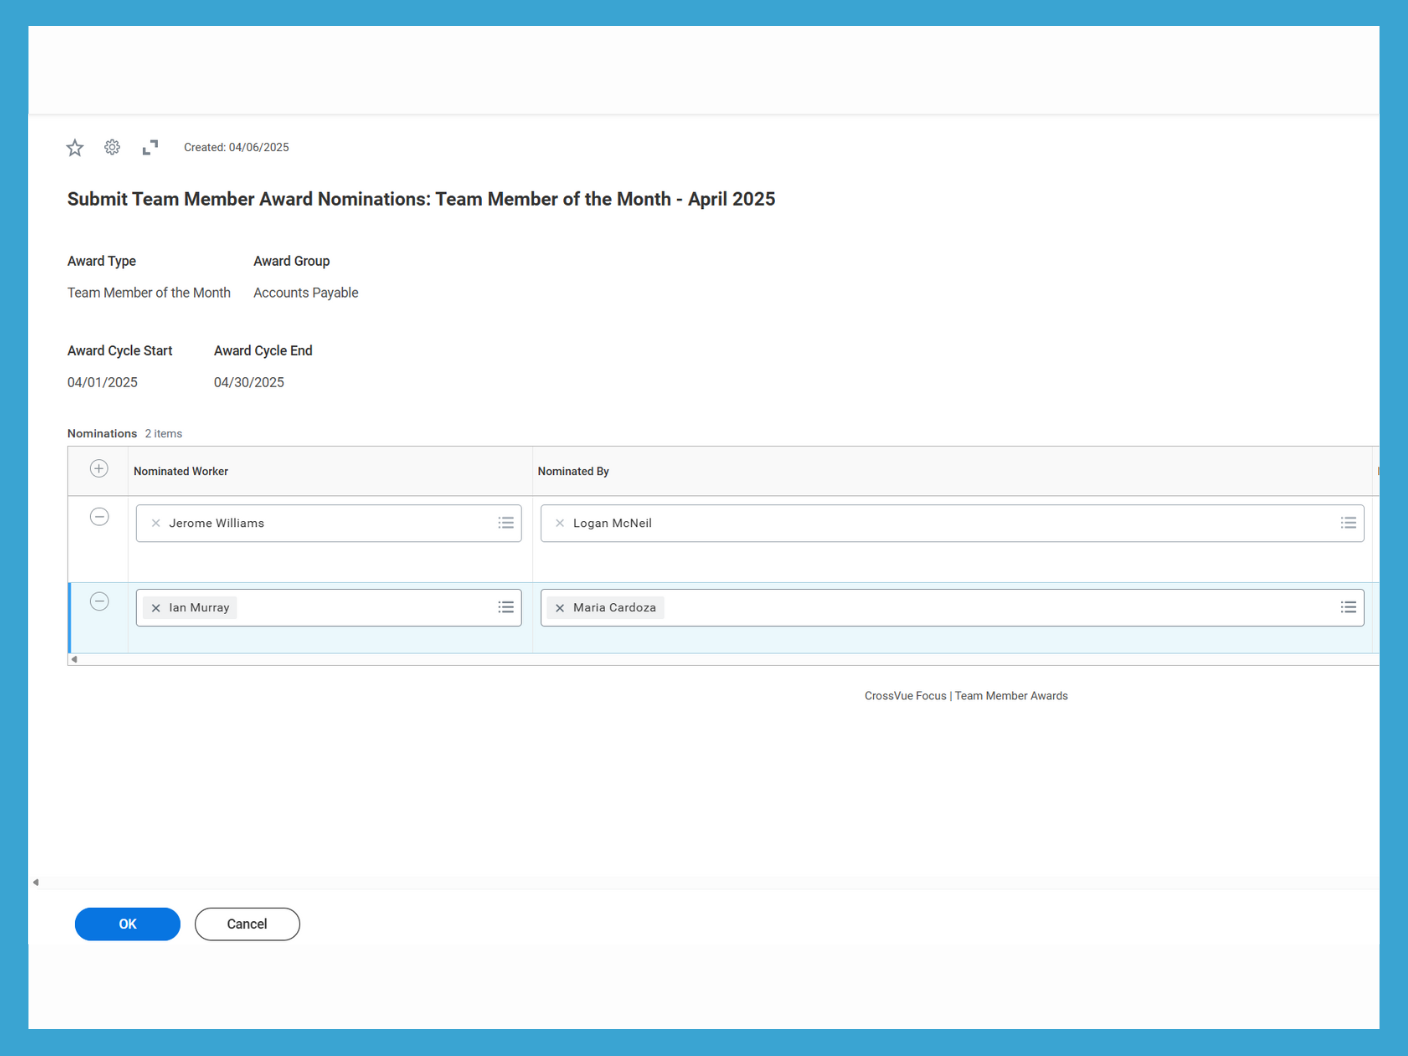Image resolution: width=1408 pixels, height=1056 pixels.
Task: Cancel the award nomination form
Action: click(246, 924)
